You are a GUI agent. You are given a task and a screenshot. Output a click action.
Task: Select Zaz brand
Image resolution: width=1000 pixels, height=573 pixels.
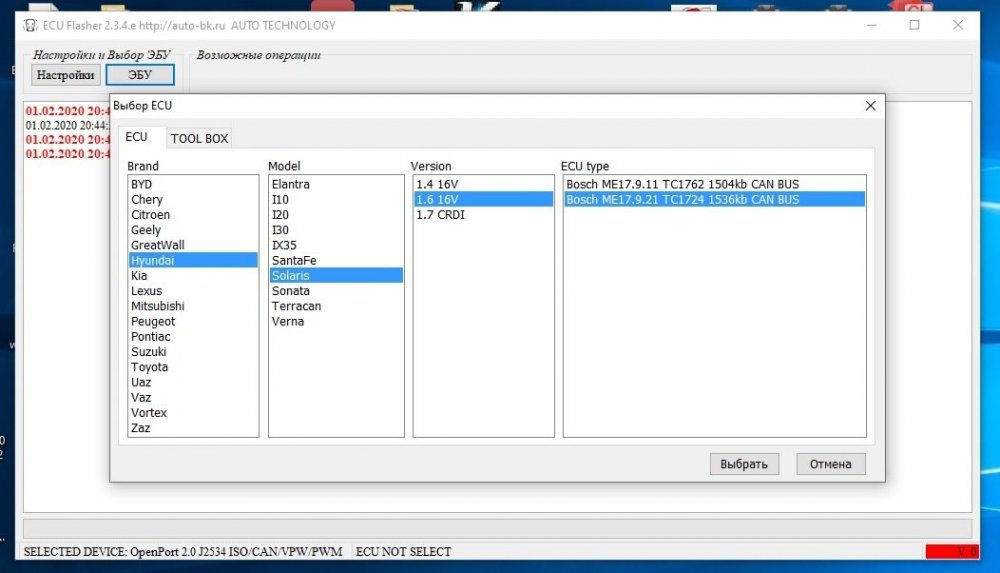[193, 428]
